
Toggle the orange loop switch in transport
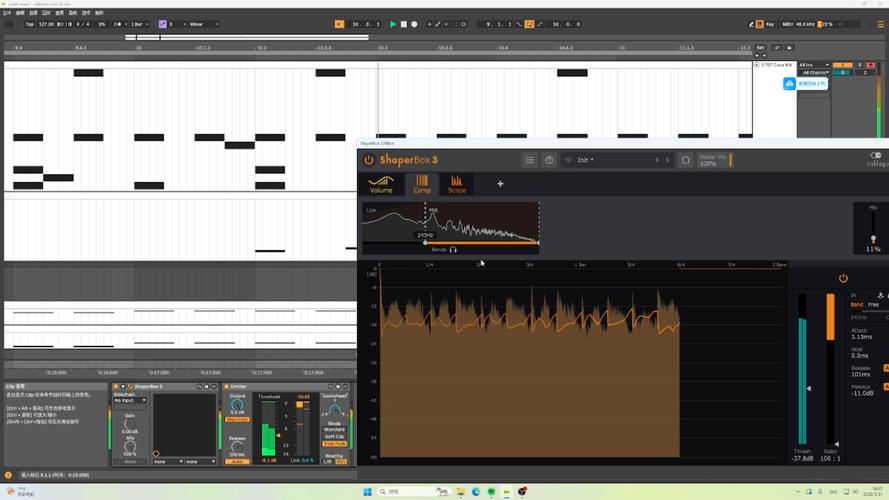(x=529, y=24)
